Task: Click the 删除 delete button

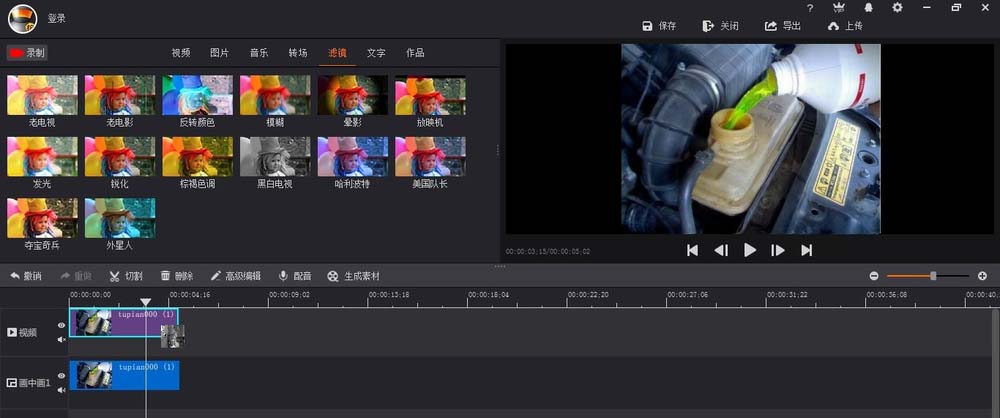Action: pyautogui.click(x=177, y=276)
